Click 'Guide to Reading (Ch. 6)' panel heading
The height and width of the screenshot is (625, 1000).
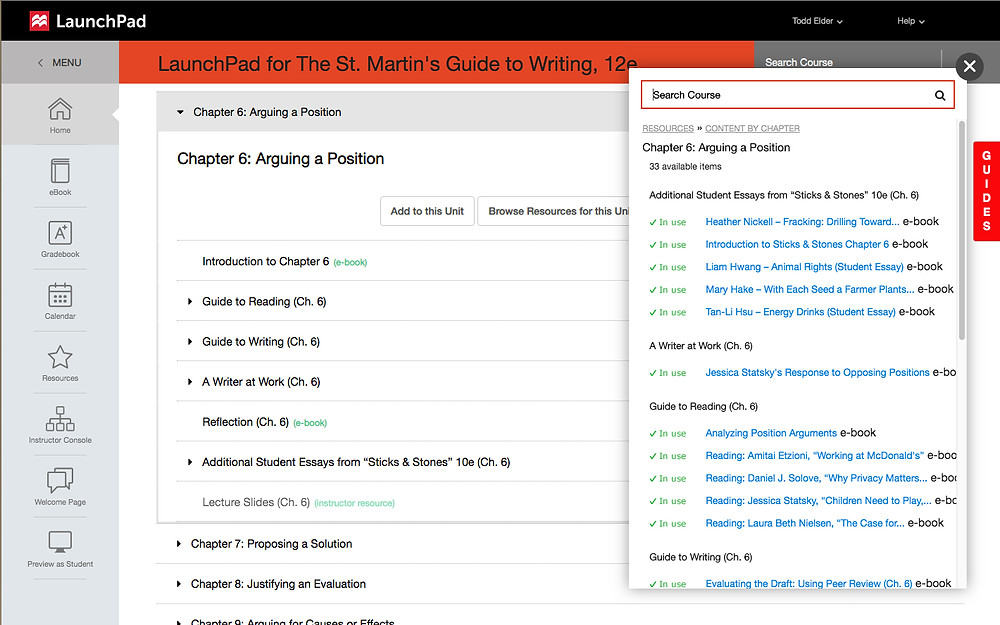(703, 406)
